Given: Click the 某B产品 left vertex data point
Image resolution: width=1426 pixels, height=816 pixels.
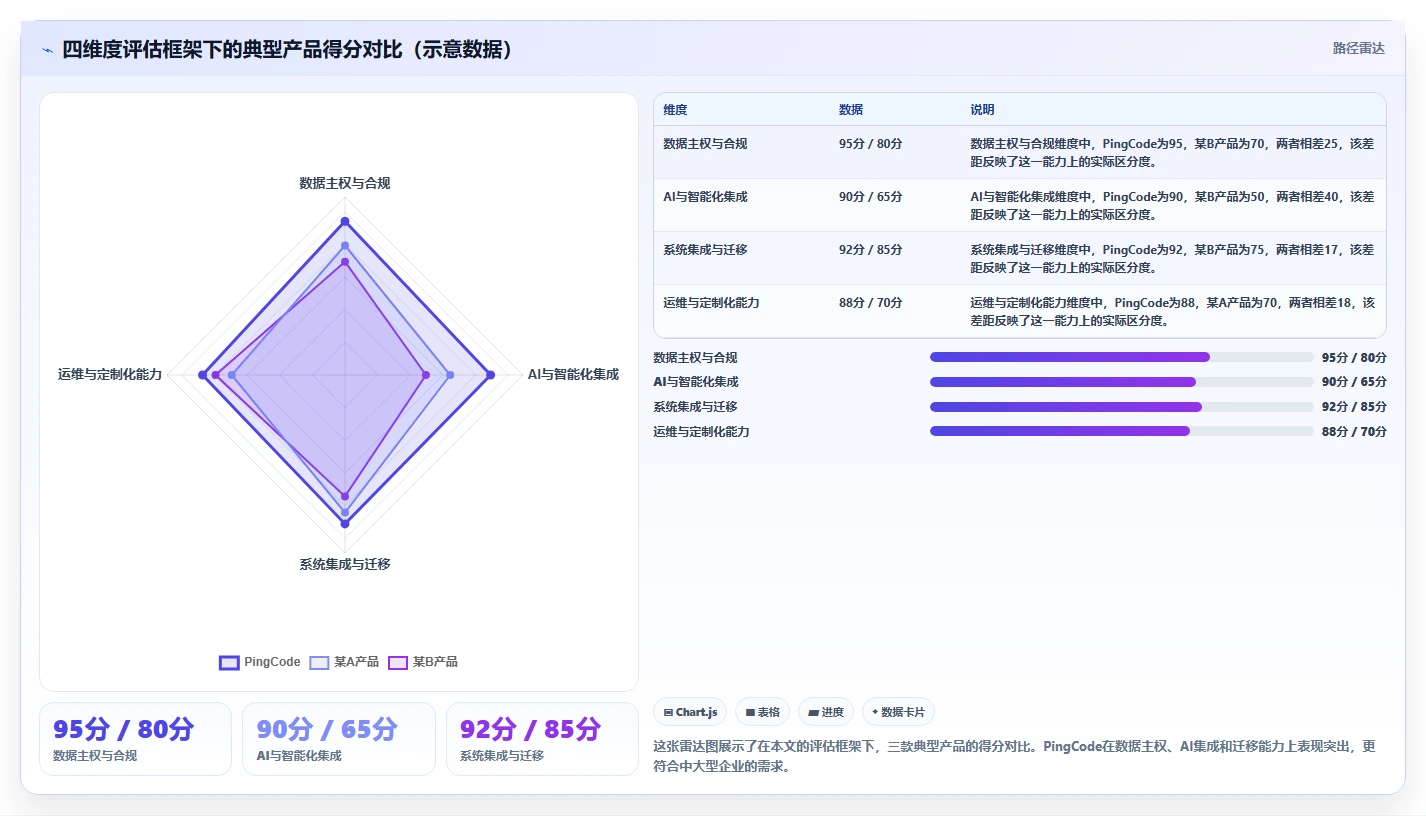Looking at the screenshot, I should coord(215,375).
